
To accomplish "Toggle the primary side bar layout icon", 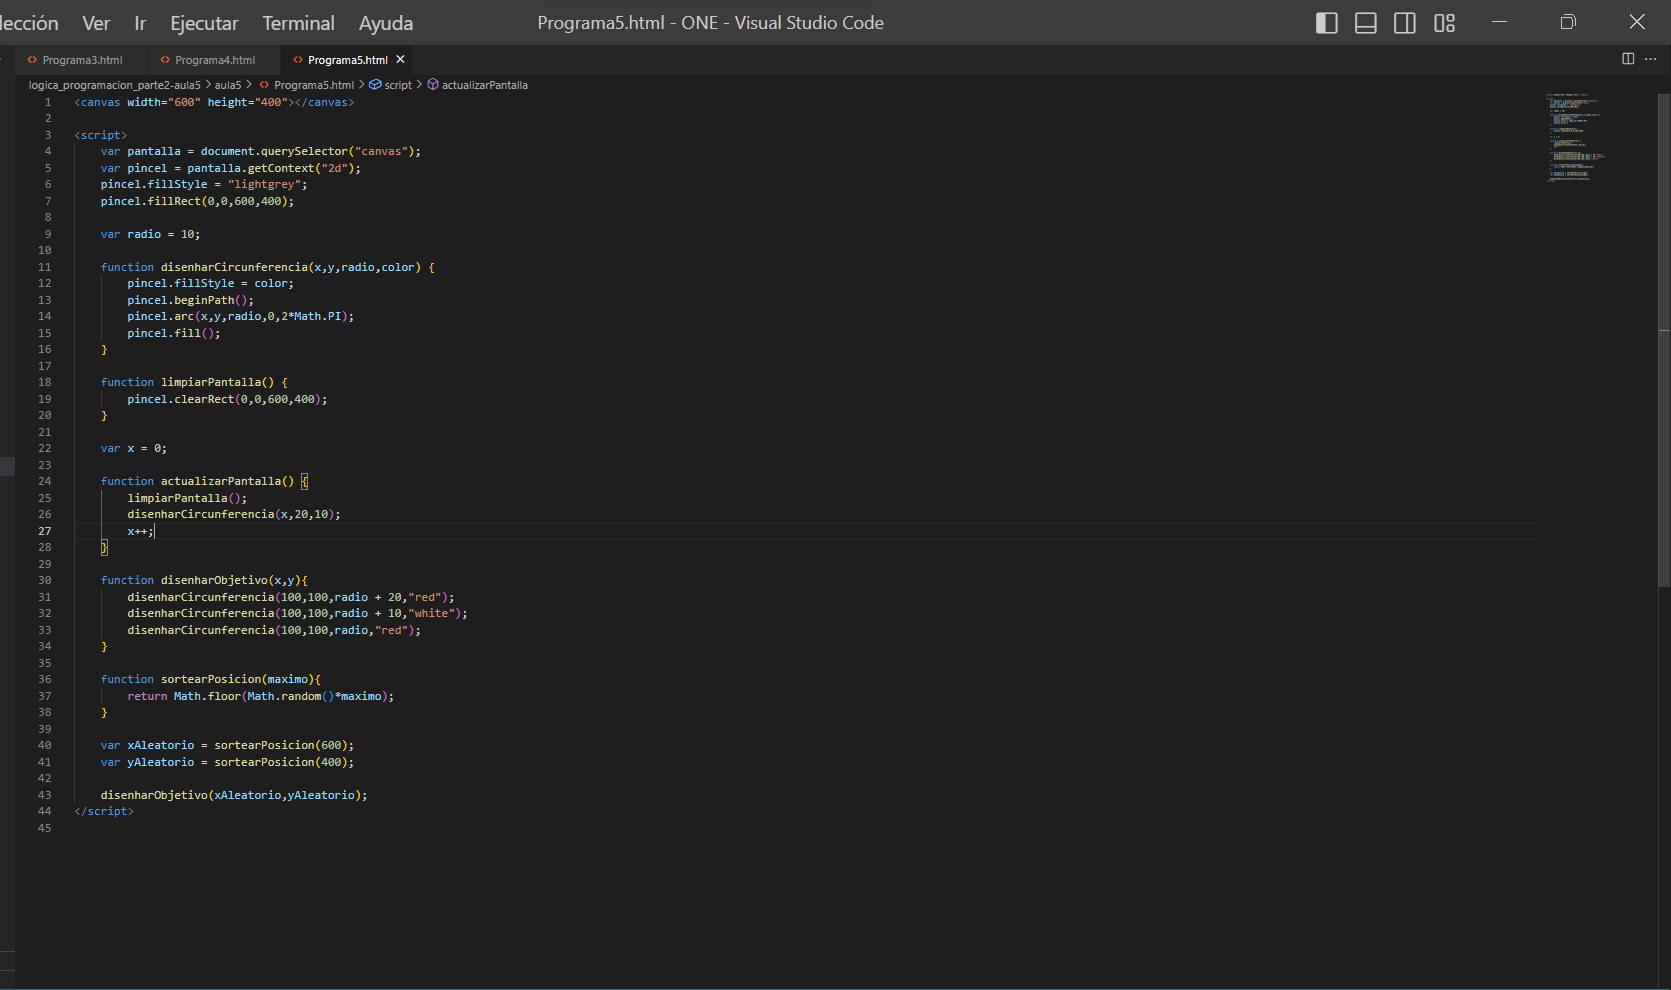I will click(1326, 23).
